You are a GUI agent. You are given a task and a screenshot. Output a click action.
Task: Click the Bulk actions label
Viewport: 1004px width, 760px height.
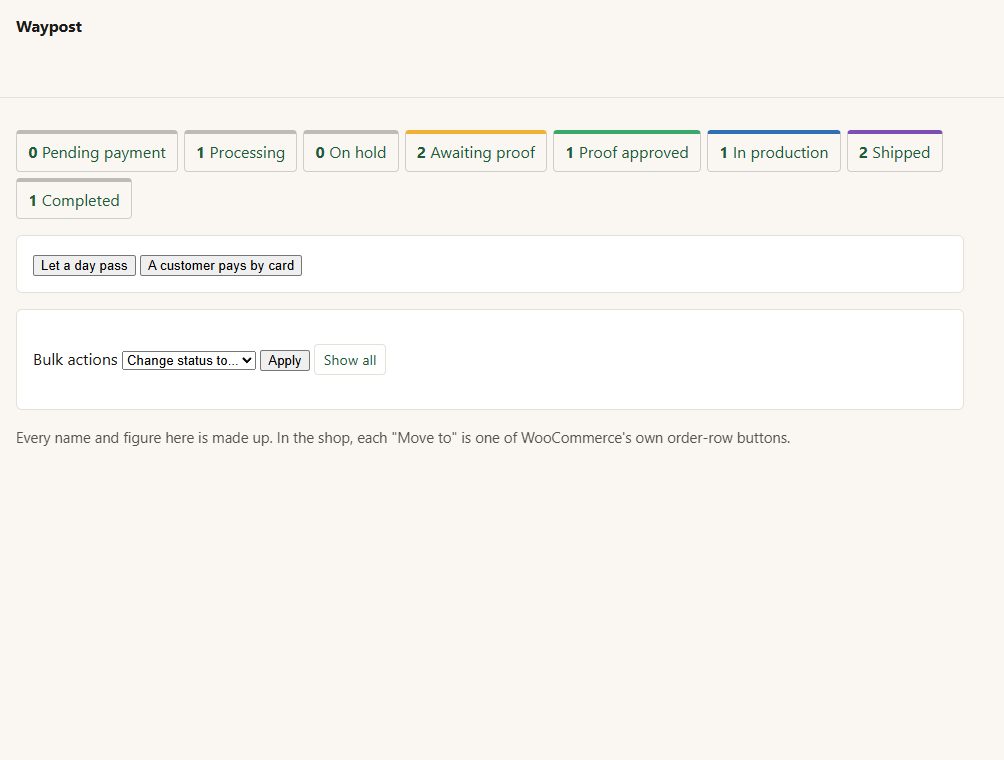[75, 360]
